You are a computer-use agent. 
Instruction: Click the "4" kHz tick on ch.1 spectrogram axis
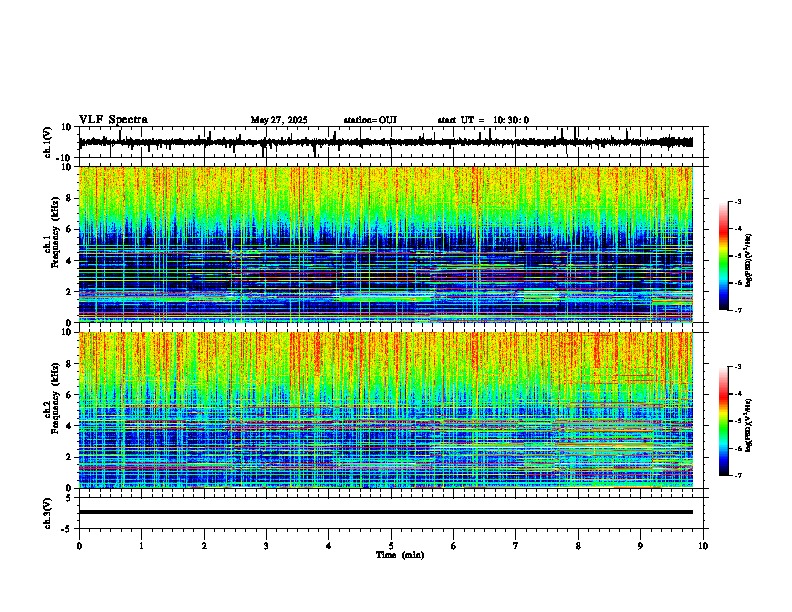[x=70, y=261]
